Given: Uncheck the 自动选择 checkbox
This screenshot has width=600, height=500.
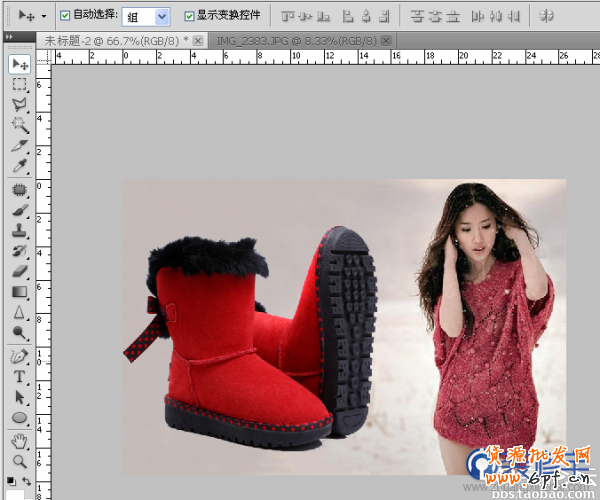Looking at the screenshot, I should click(66, 16).
